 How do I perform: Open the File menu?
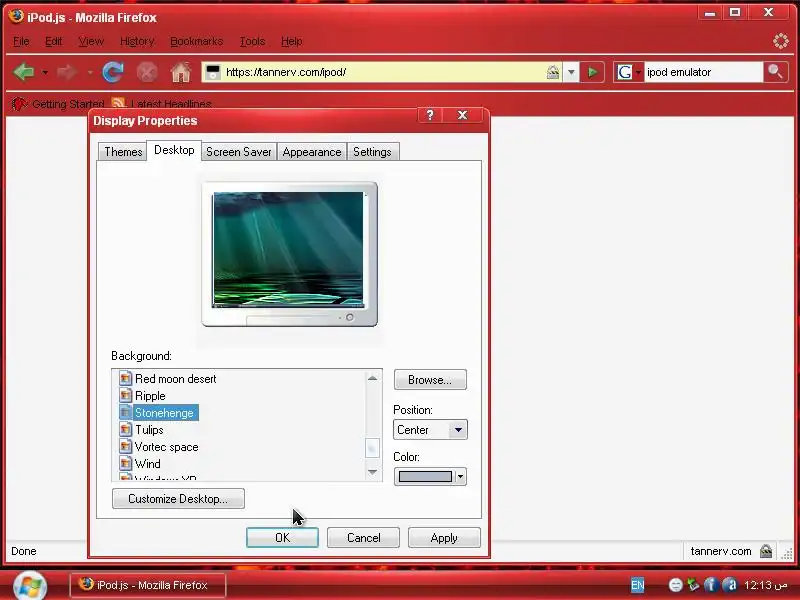click(21, 41)
